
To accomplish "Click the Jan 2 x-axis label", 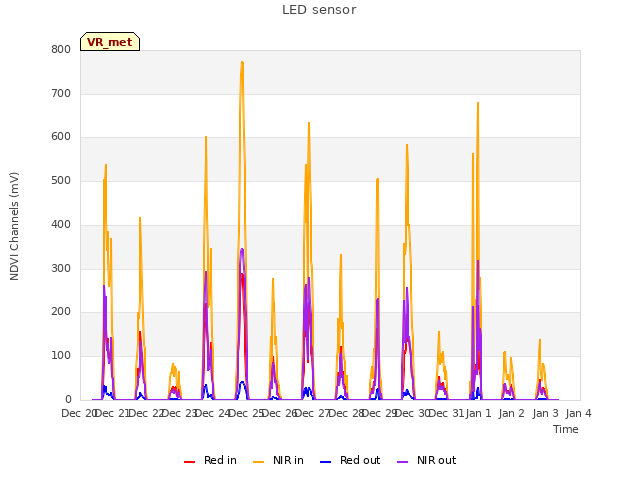I will [x=512, y=413].
